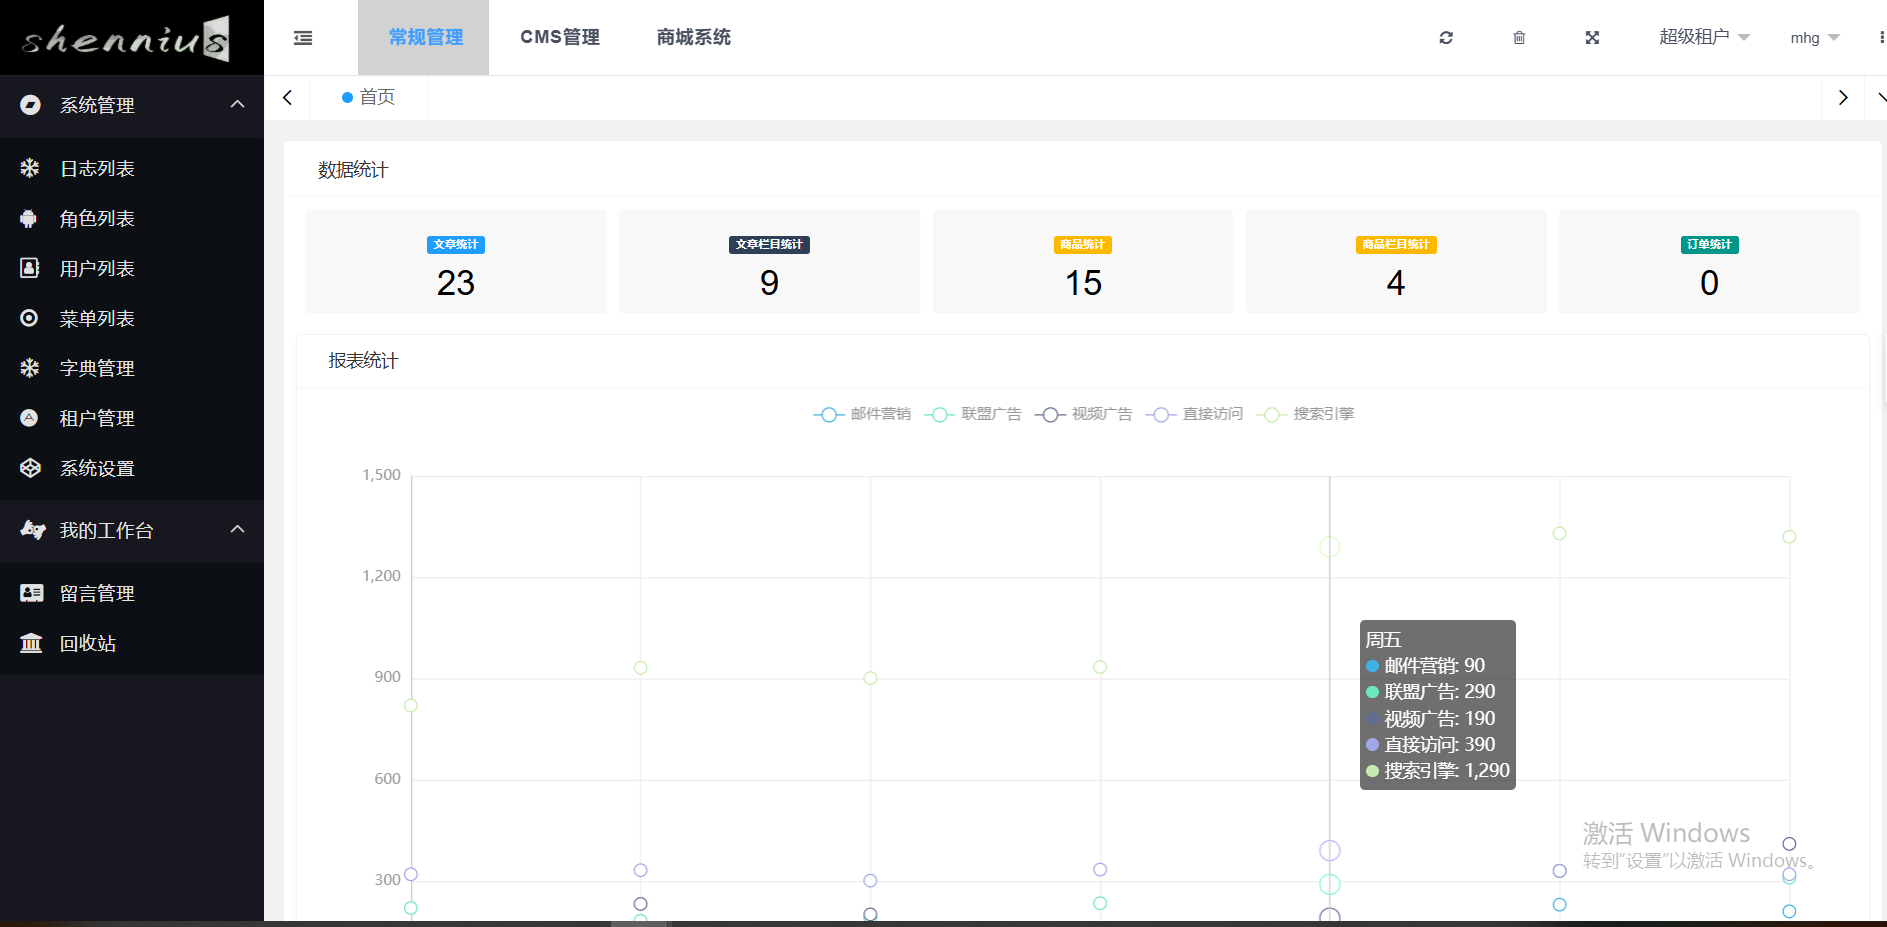Click the 数据统计 section heading
1887x927 pixels.
(353, 170)
